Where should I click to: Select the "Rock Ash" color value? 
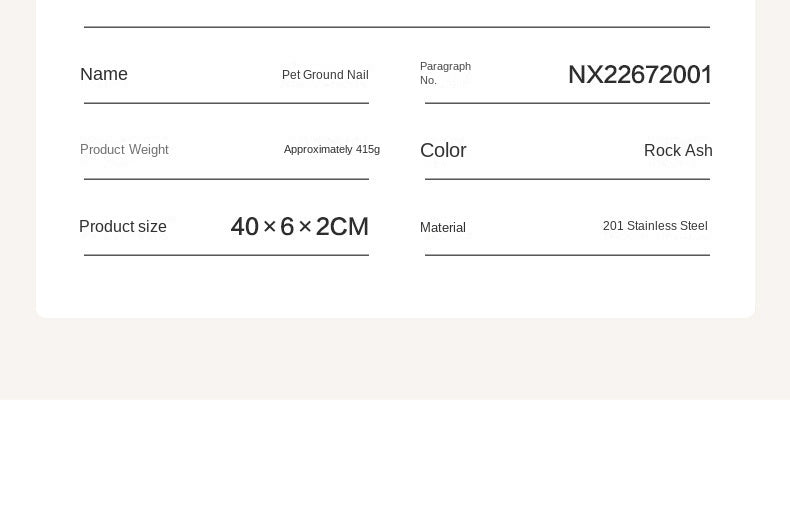[x=678, y=151]
